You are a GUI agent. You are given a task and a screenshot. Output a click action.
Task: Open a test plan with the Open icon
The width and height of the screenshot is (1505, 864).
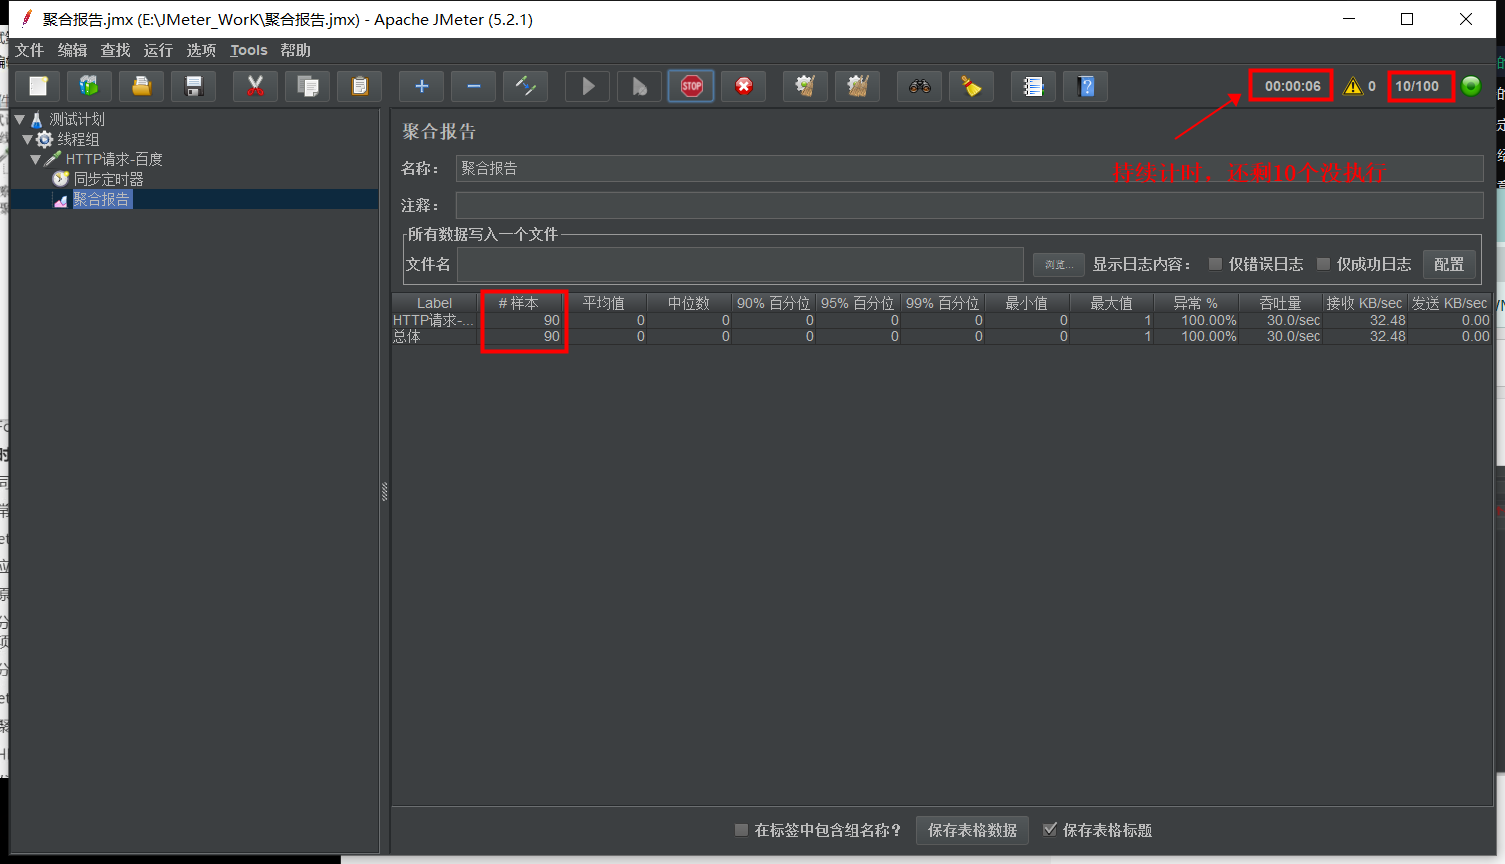[140, 86]
